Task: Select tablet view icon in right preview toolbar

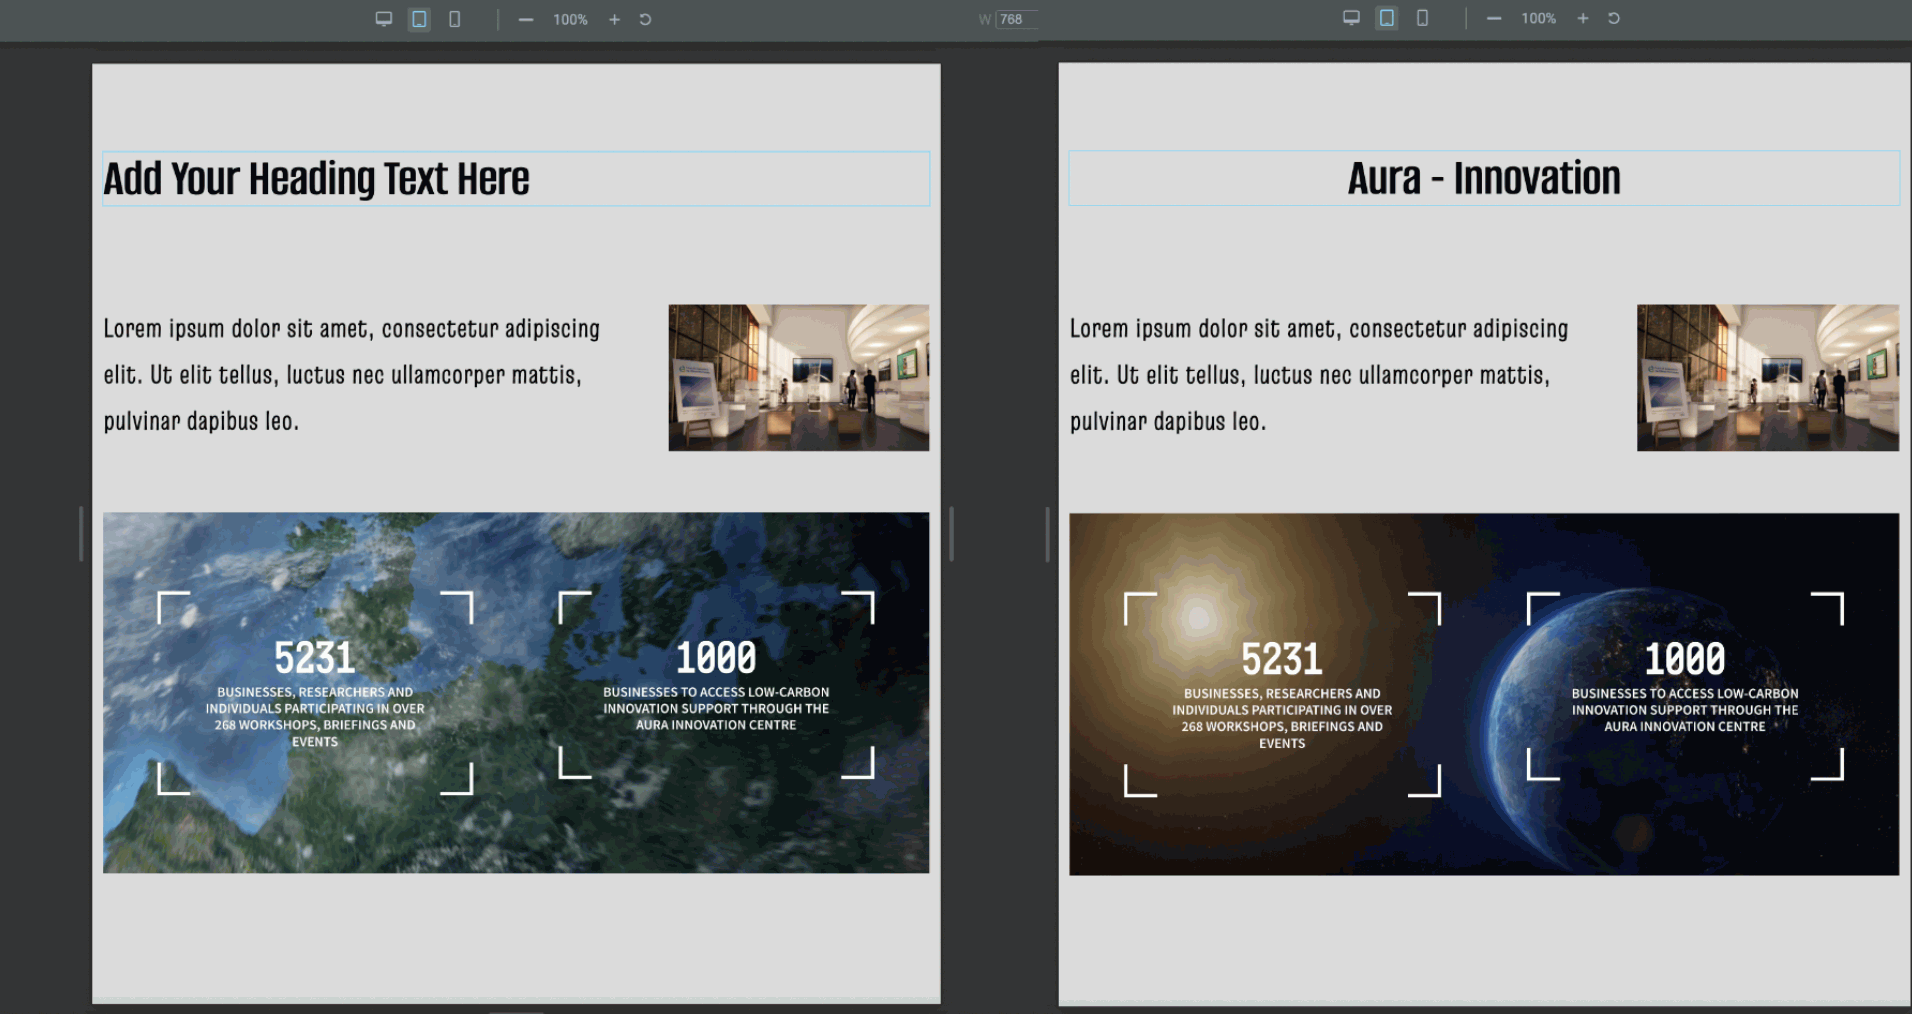Action: [x=1387, y=18]
